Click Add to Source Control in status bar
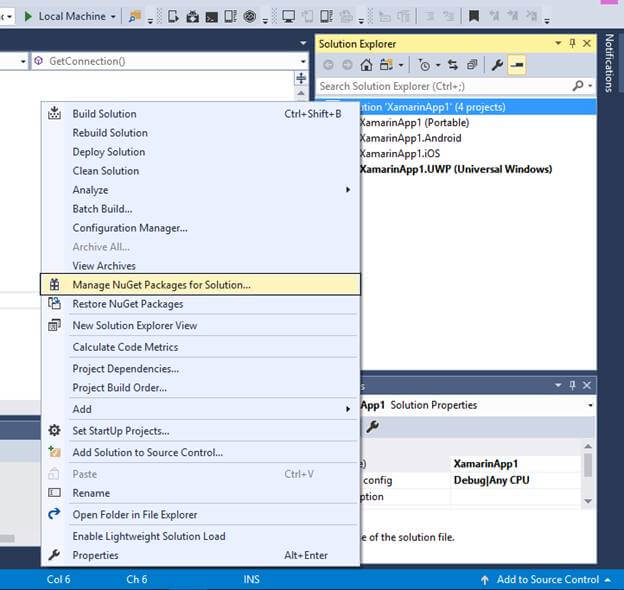624x590 pixels. (x=546, y=580)
